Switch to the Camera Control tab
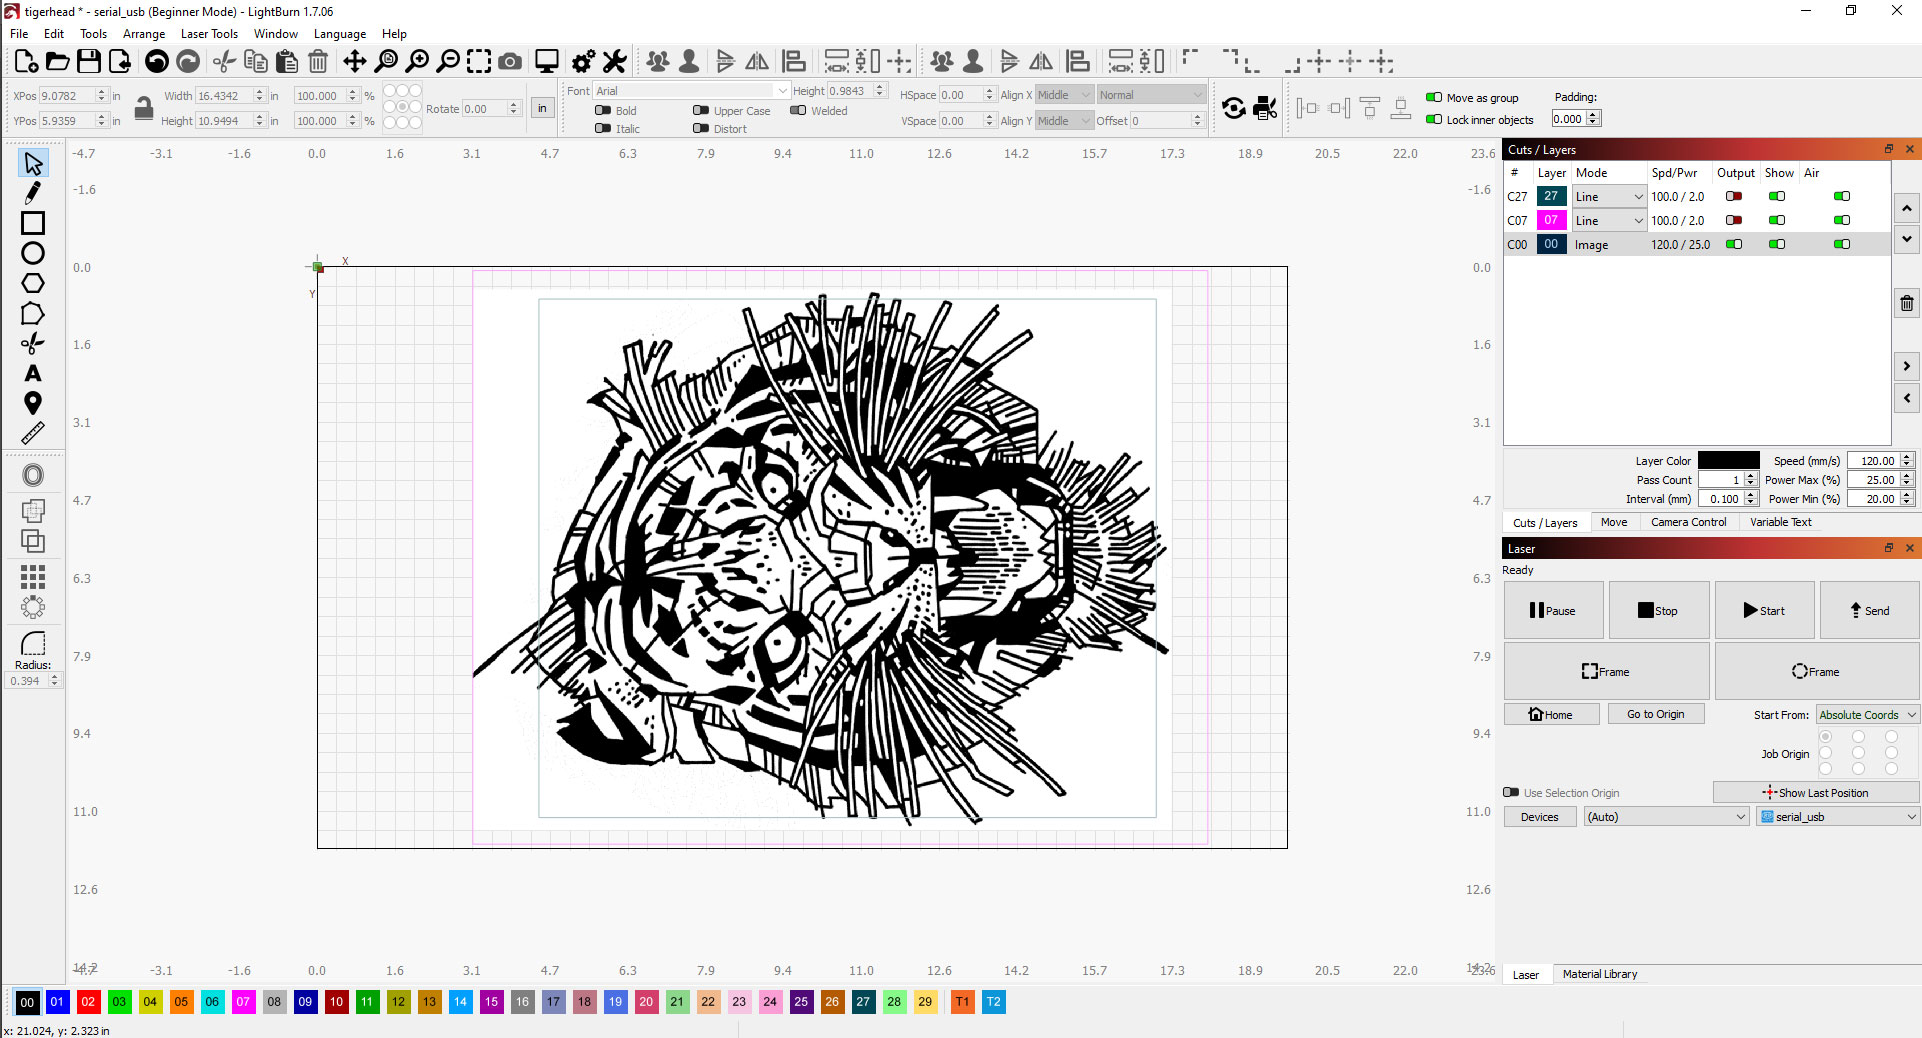Viewport: 1922px width, 1038px height. [x=1688, y=522]
